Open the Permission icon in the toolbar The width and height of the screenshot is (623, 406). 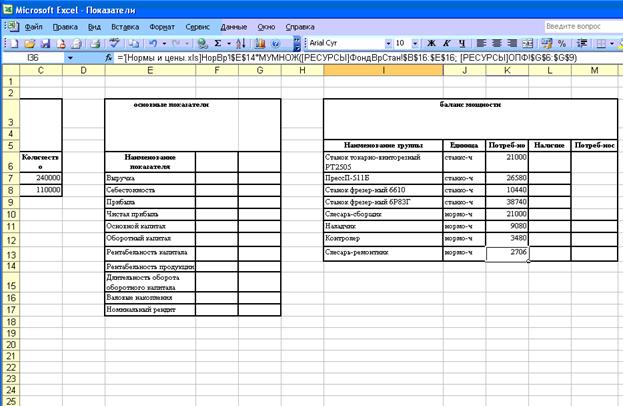pos(60,43)
